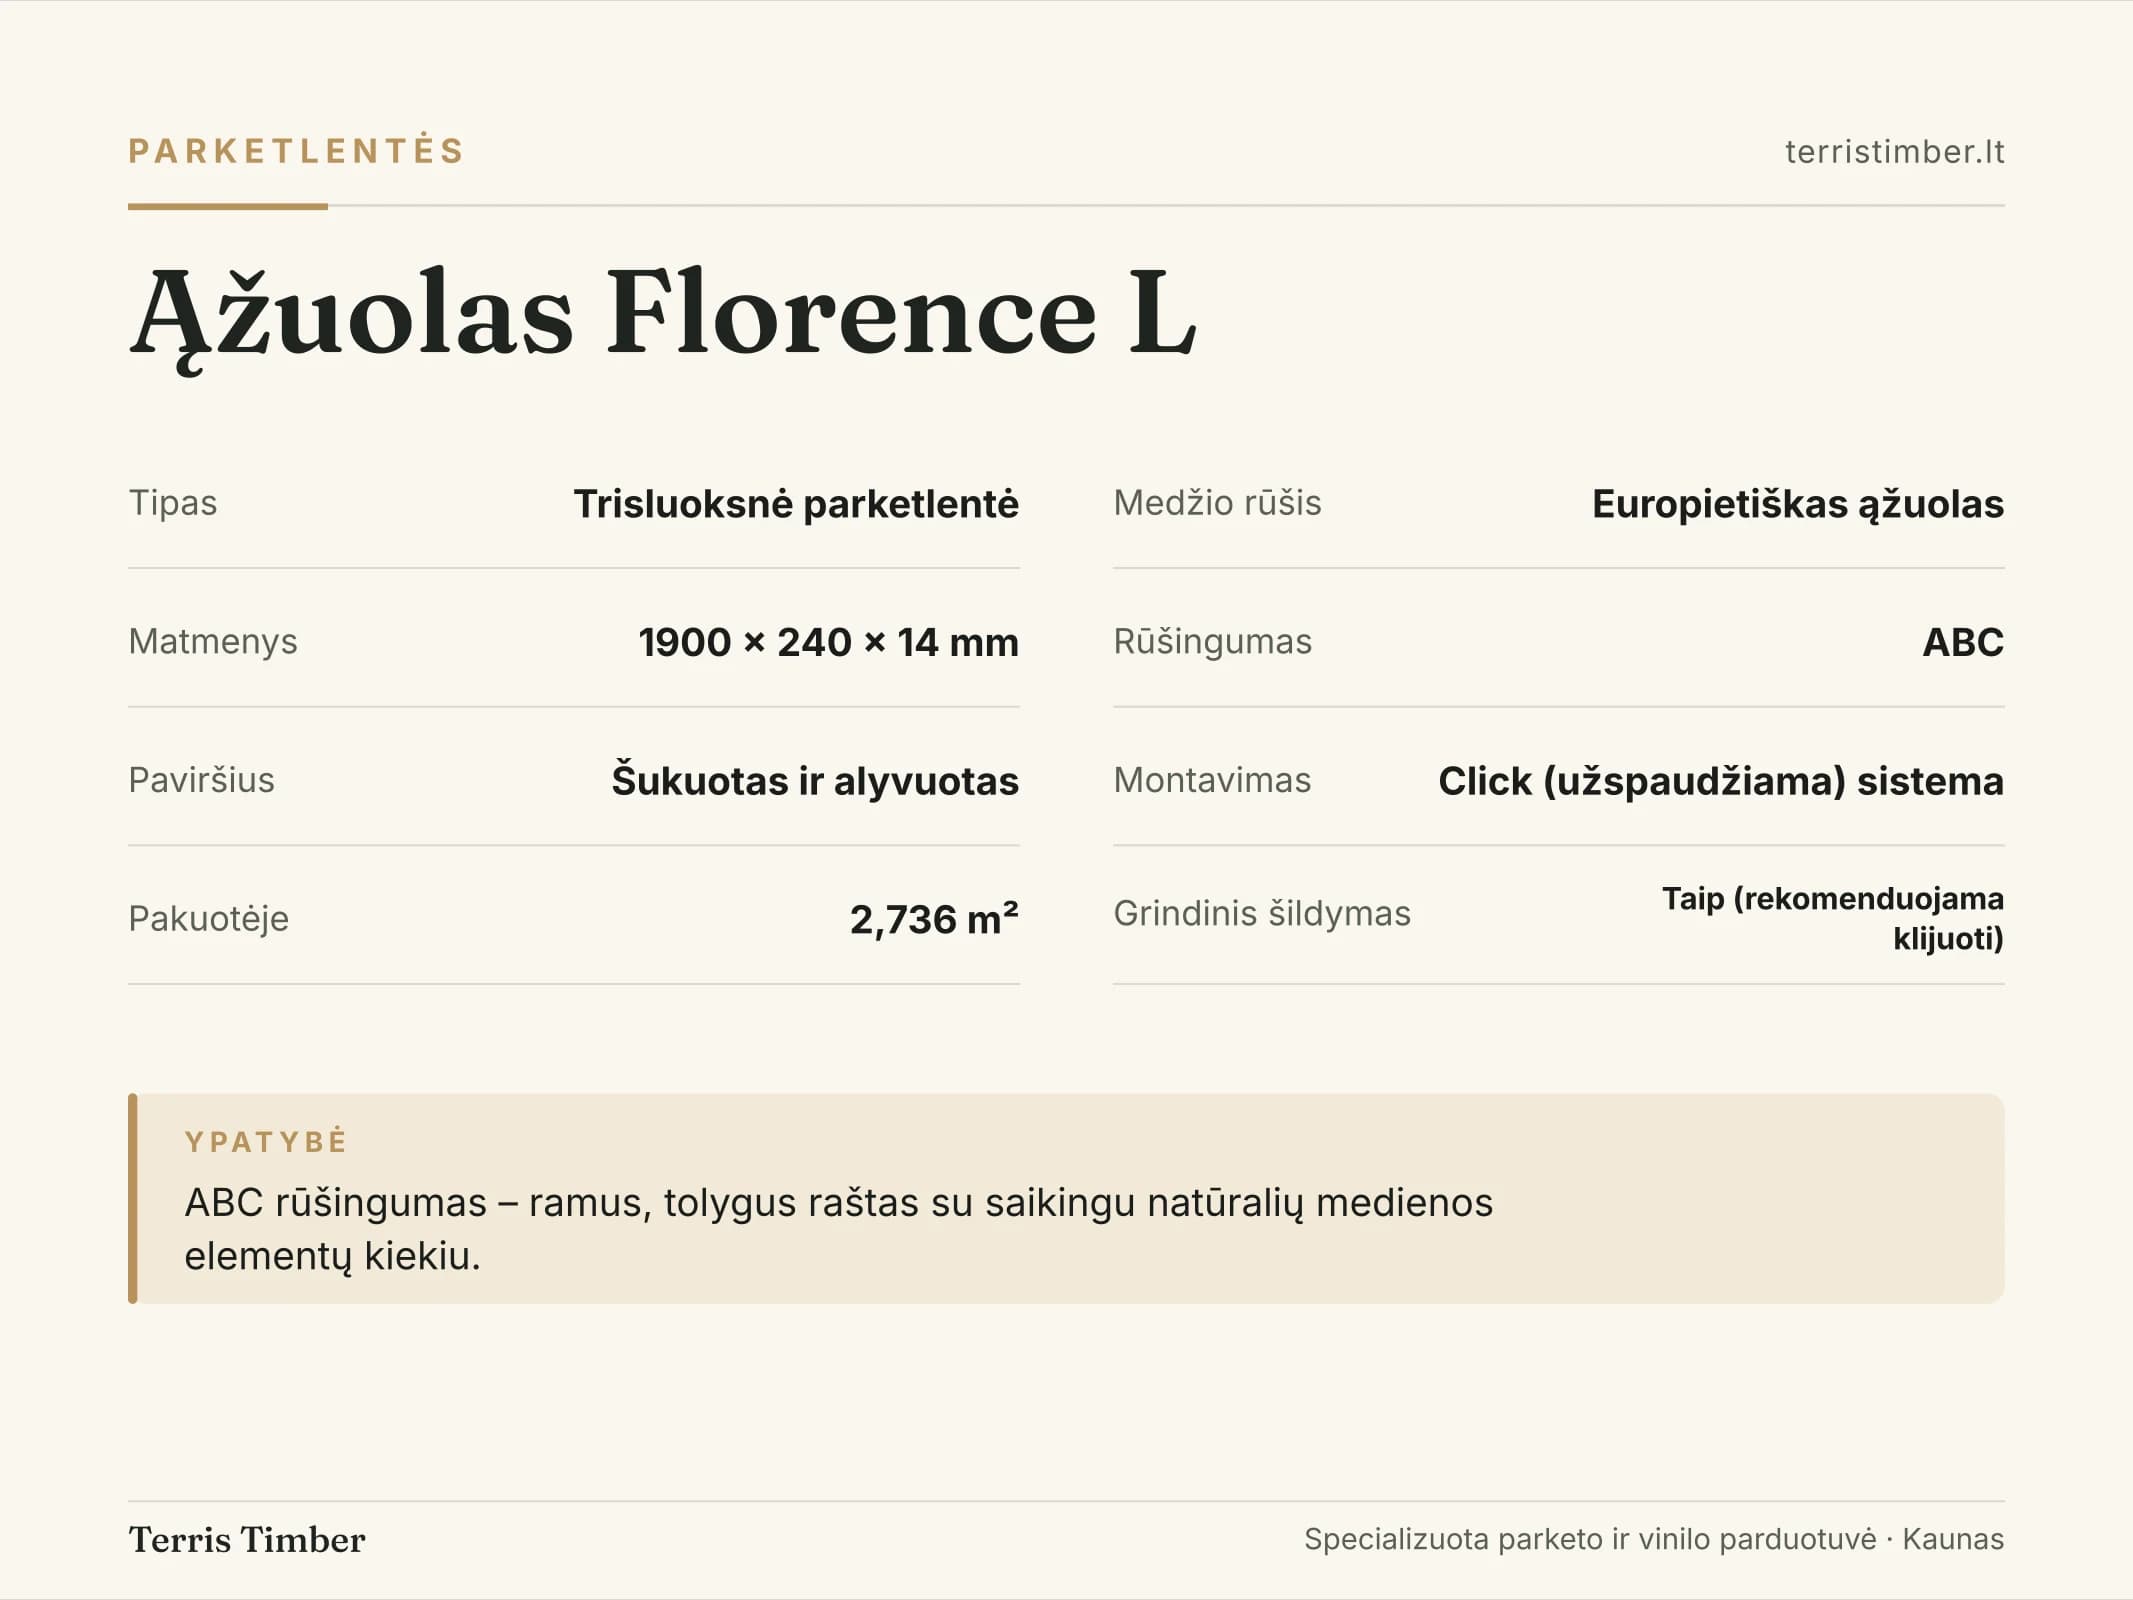The height and width of the screenshot is (1600, 2133).
Task: Click the Medžio rūšis label
Action: tap(1217, 503)
